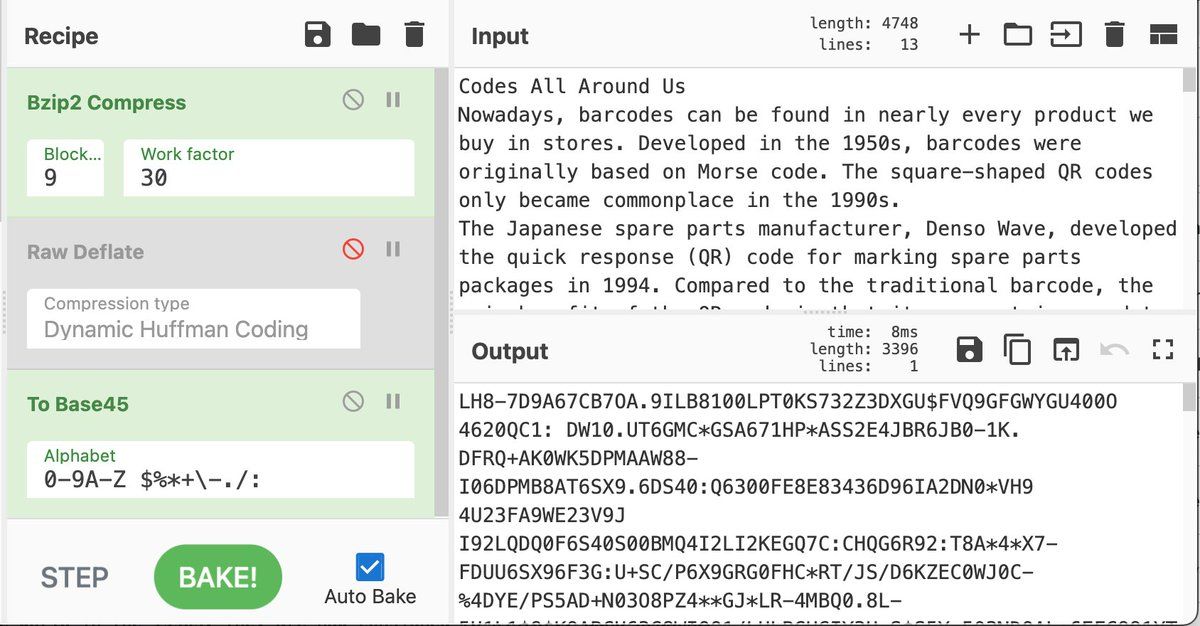Set a breakpoint on the To Base45 operation

click(392, 402)
